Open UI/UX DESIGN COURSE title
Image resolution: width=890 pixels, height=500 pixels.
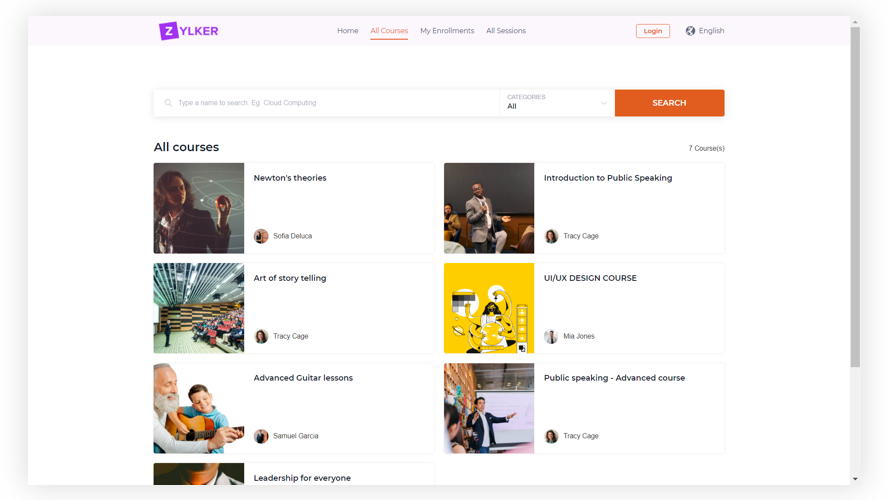[x=590, y=278]
